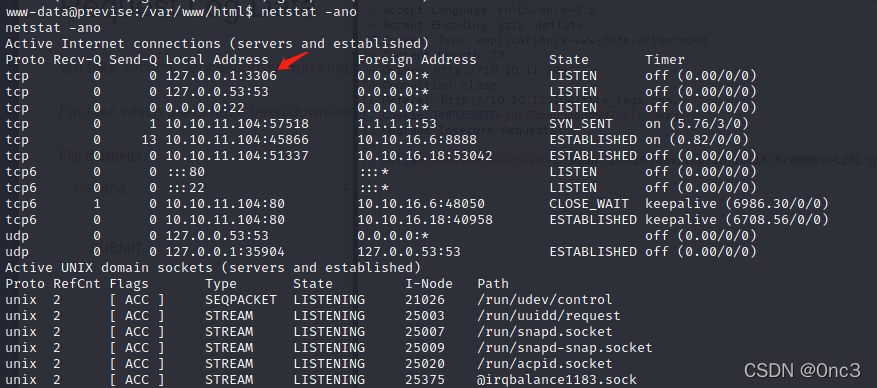Select timer keepalive (6708.56/0/0)

tap(737, 220)
